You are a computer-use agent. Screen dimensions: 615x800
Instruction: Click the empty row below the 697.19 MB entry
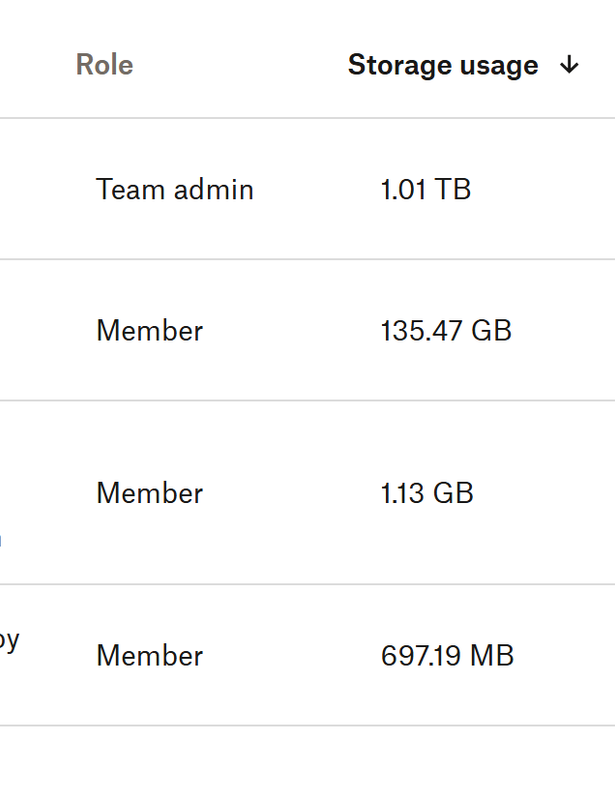tap(300, 765)
